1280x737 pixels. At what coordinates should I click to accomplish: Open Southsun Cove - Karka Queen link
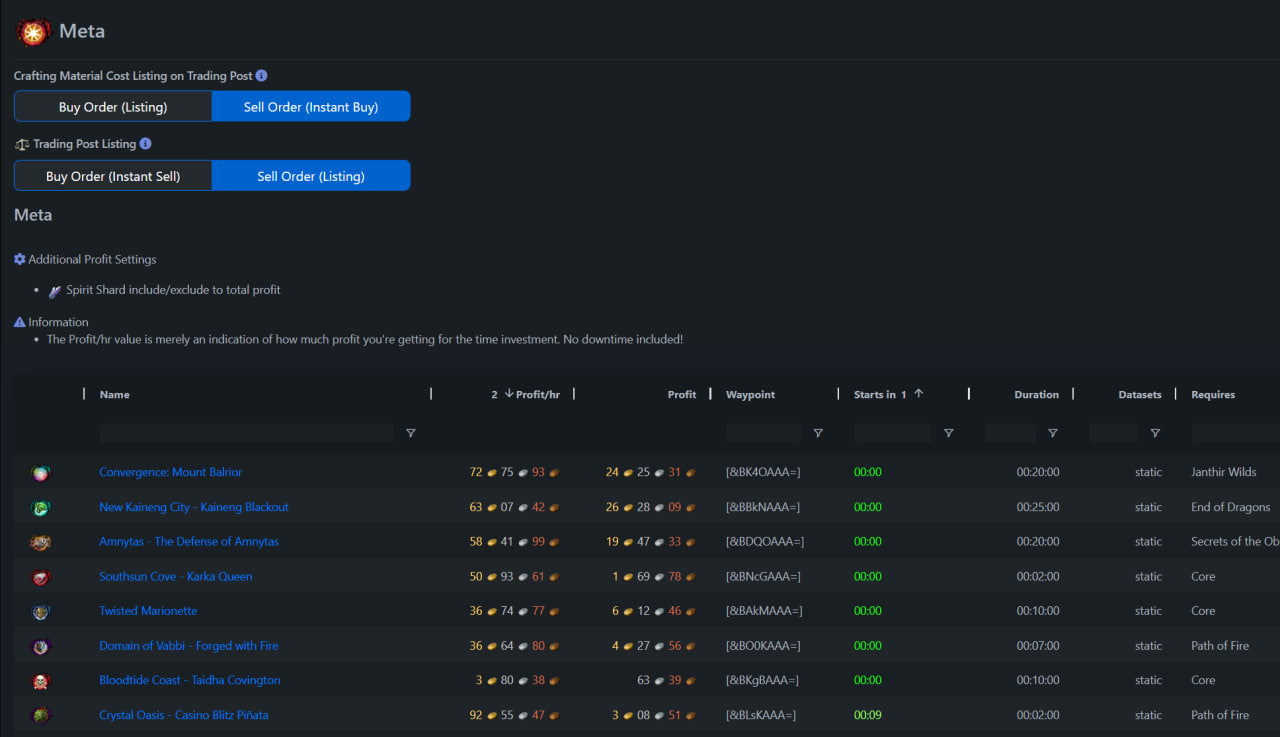(x=176, y=576)
